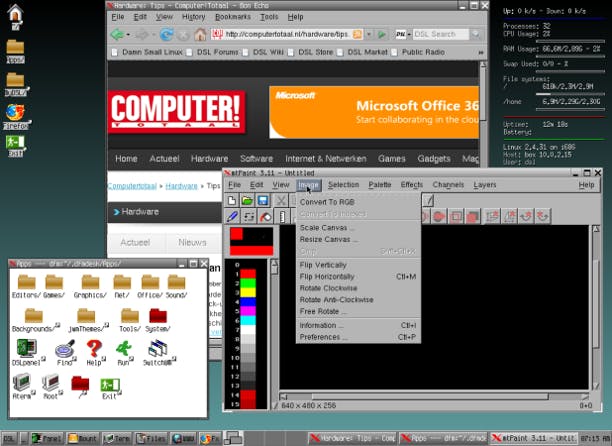Click the green Go arrow by URL bar

[381, 34]
